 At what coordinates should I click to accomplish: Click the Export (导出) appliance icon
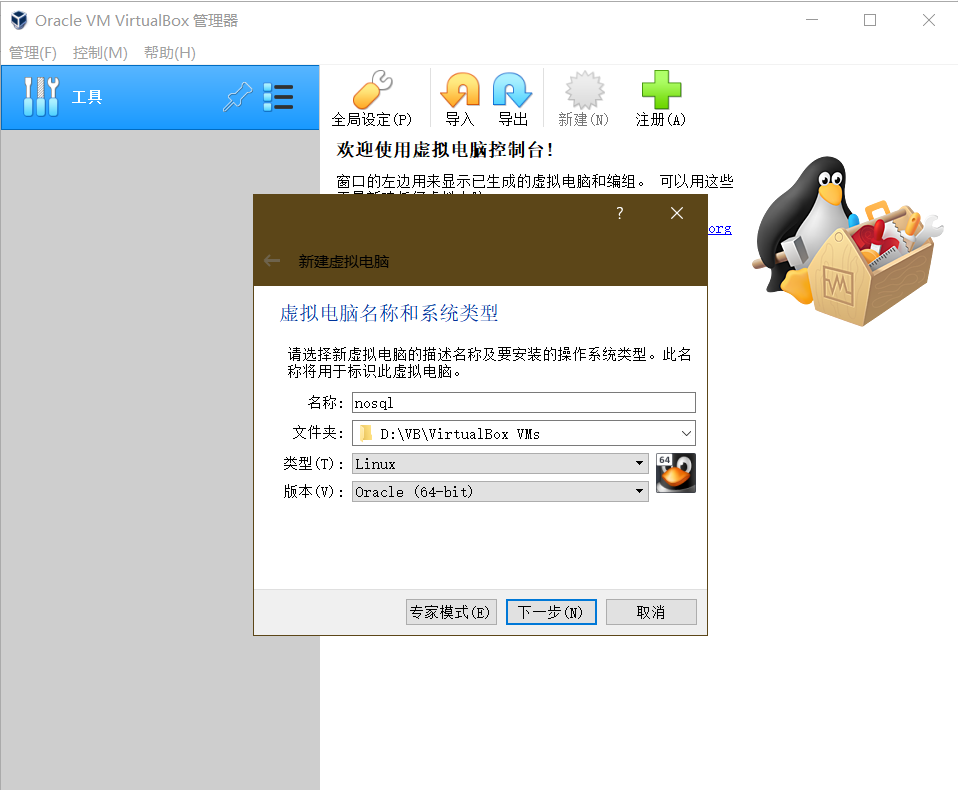click(513, 98)
